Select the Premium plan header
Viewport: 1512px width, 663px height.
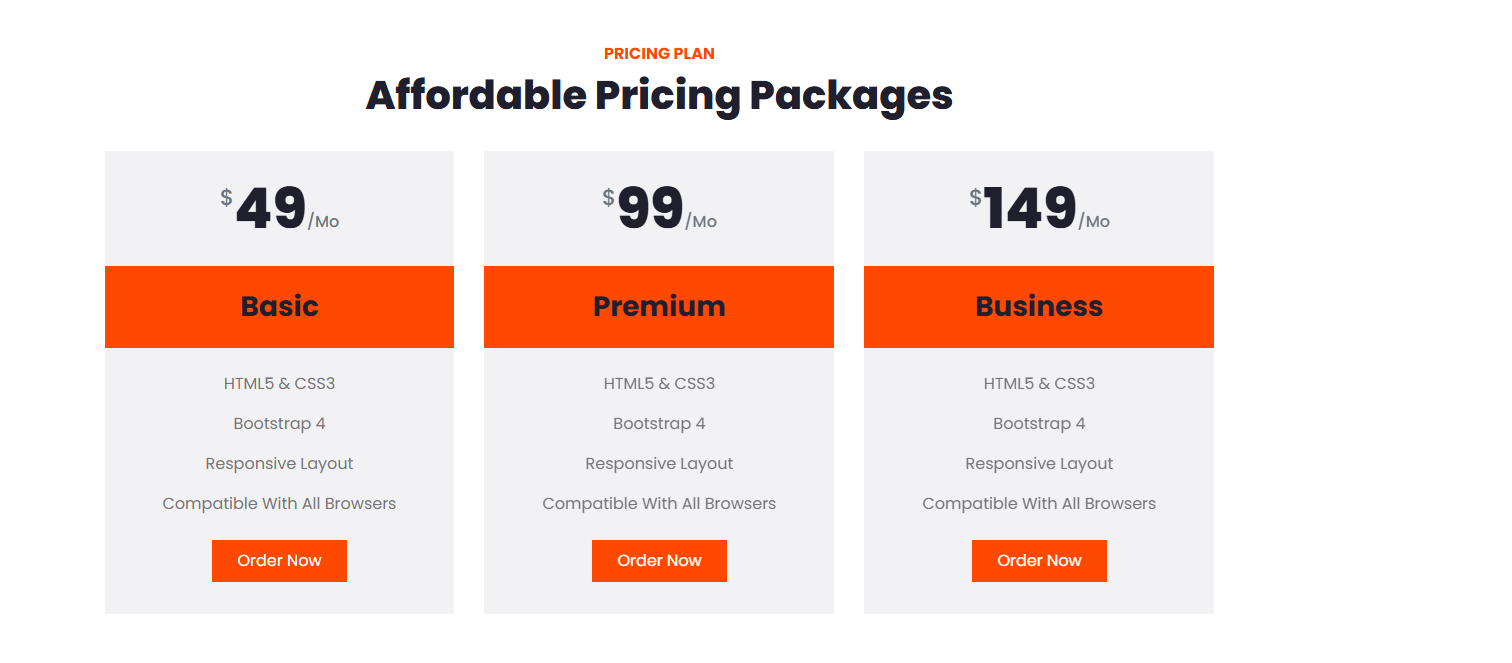[x=659, y=306]
